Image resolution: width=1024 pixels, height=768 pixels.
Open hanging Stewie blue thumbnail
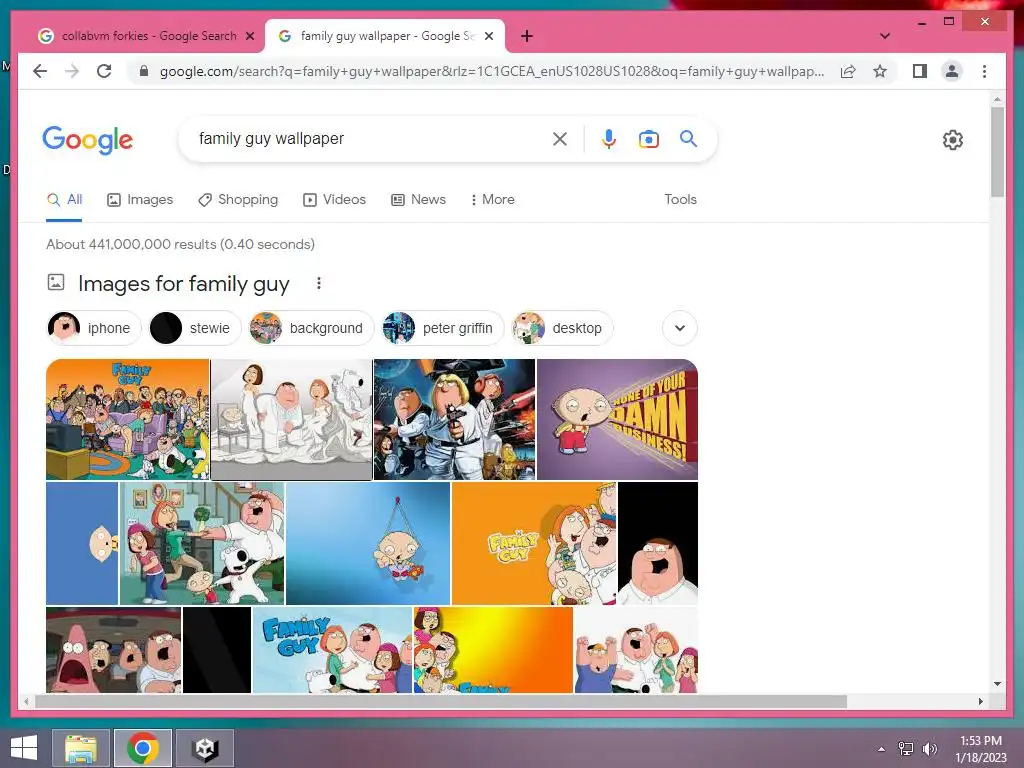(368, 543)
